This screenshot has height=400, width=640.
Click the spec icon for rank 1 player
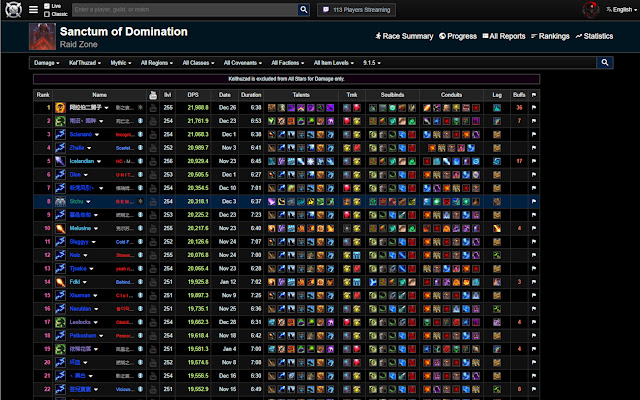point(60,108)
